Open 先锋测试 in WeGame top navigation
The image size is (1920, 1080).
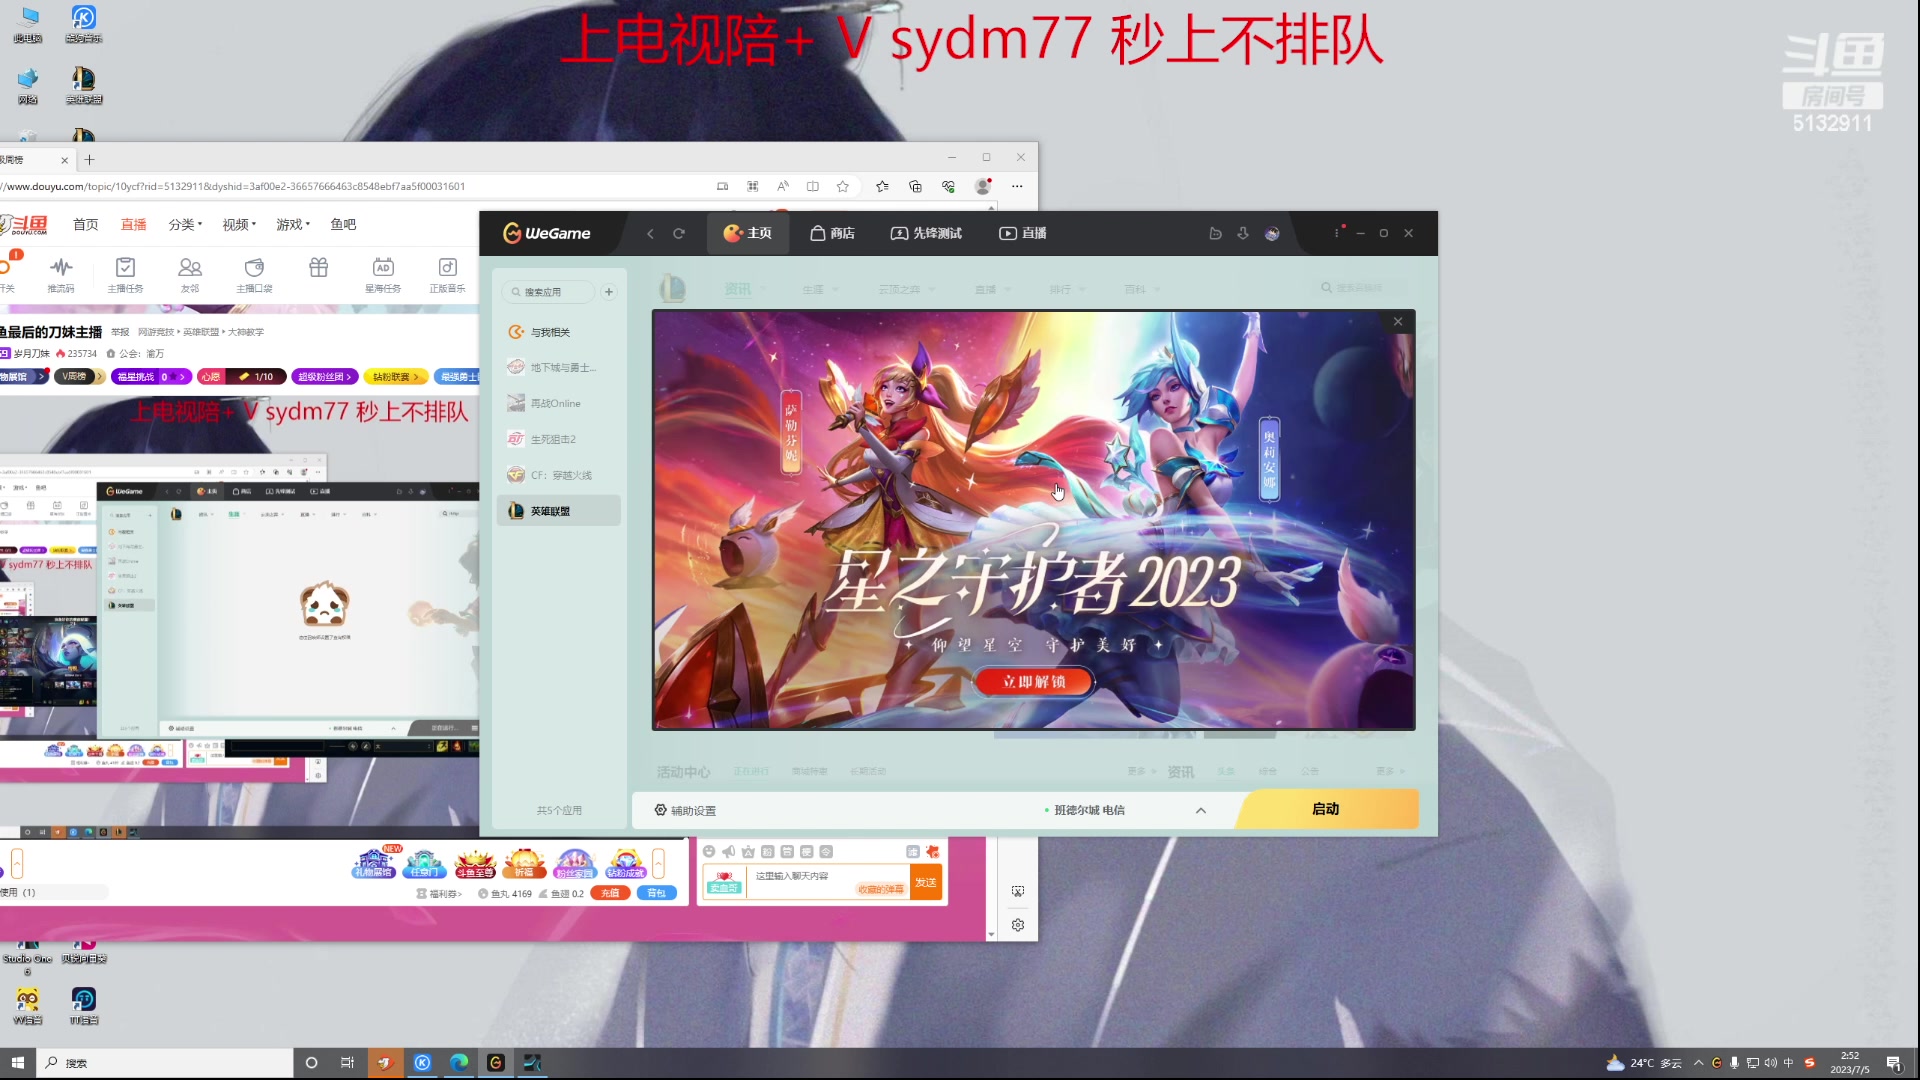tap(925, 233)
